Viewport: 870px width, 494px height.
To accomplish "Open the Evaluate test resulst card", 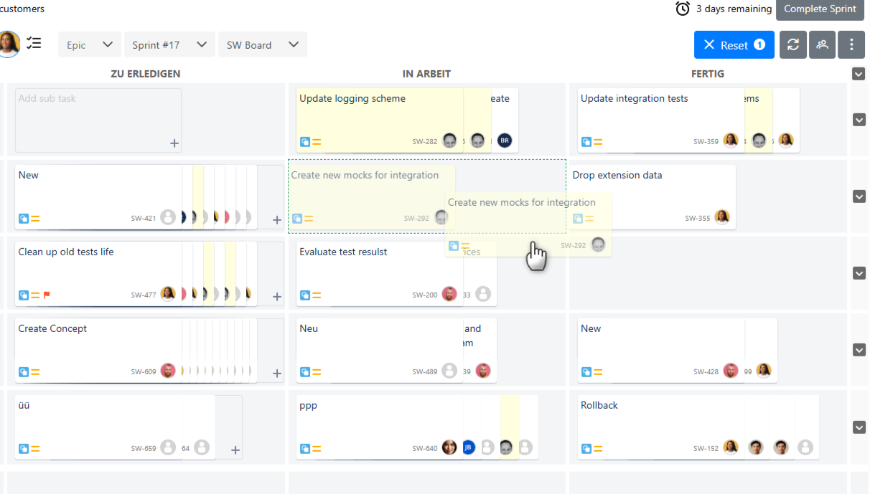I will [380, 273].
